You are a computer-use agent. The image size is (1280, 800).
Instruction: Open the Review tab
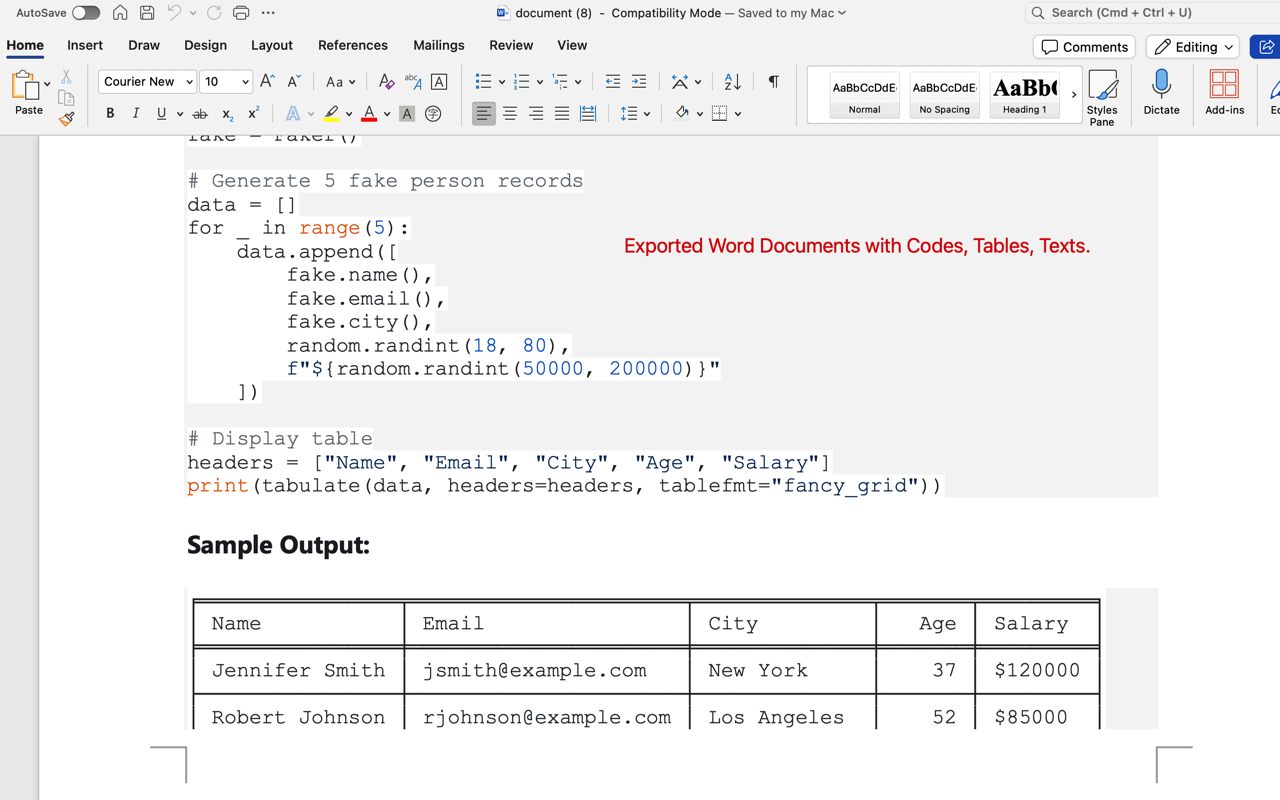tap(511, 45)
